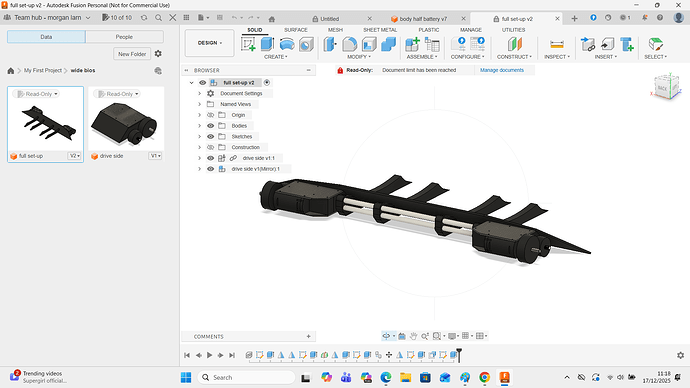Expand the Origin folder
This screenshot has width=690, height=388.
pyautogui.click(x=199, y=115)
